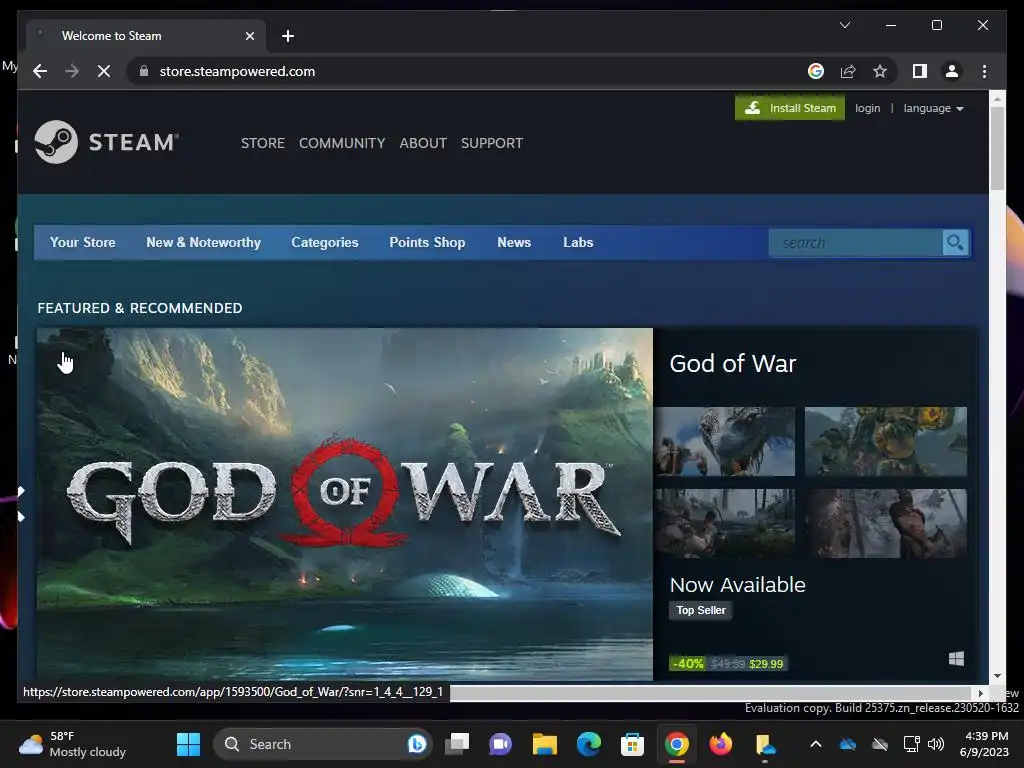1024x768 pixels.
Task: Click the foggy forest screenshot thumbnail
Action: pyautogui.click(x=725, y=523)
